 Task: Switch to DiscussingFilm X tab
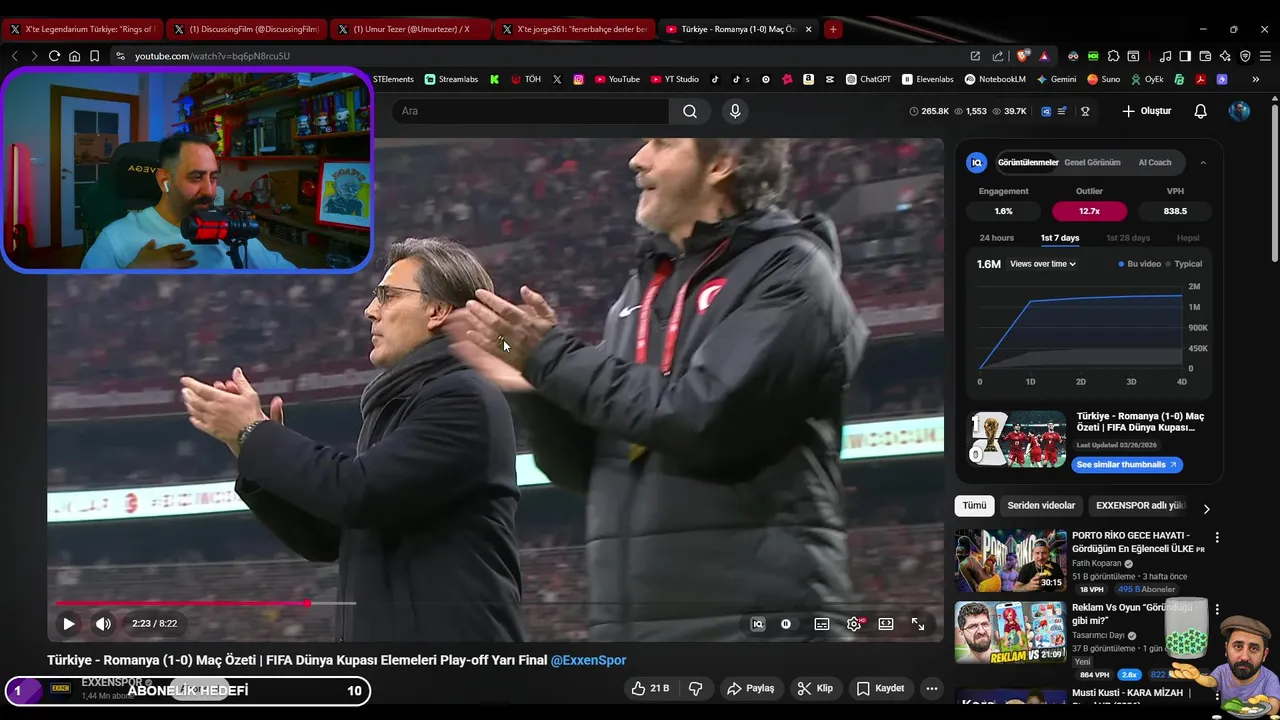pyautogui.click(x=245, y=29)
